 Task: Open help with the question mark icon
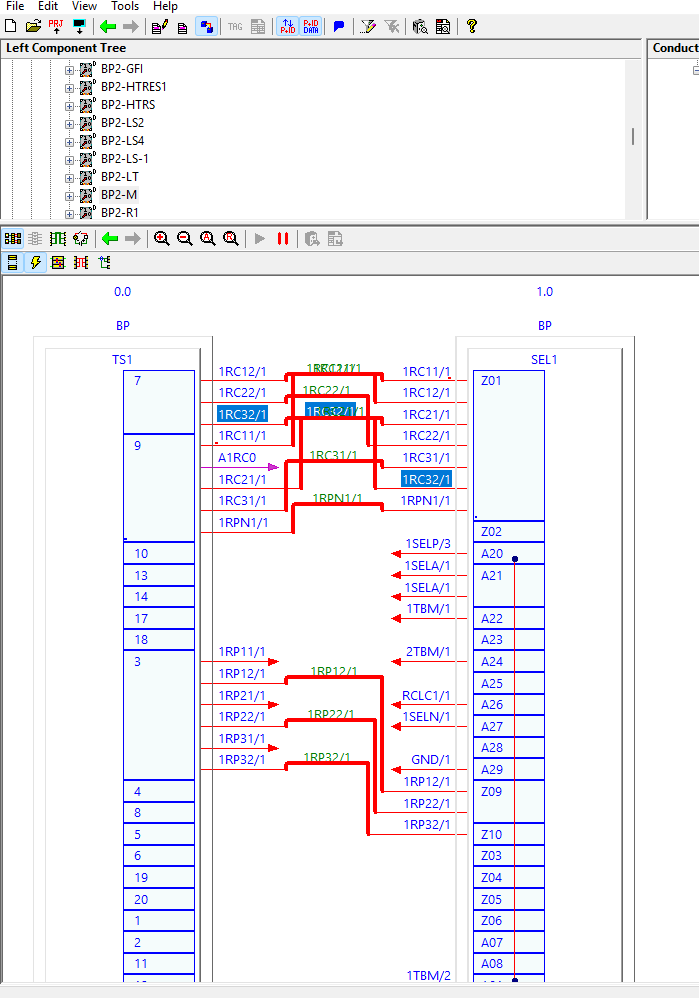pyautogui.click(x=472, y=26)
